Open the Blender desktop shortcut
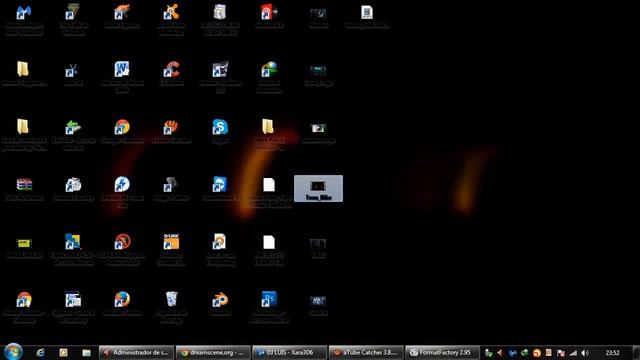This screenshot has height=360, width=640. (220, 299)
